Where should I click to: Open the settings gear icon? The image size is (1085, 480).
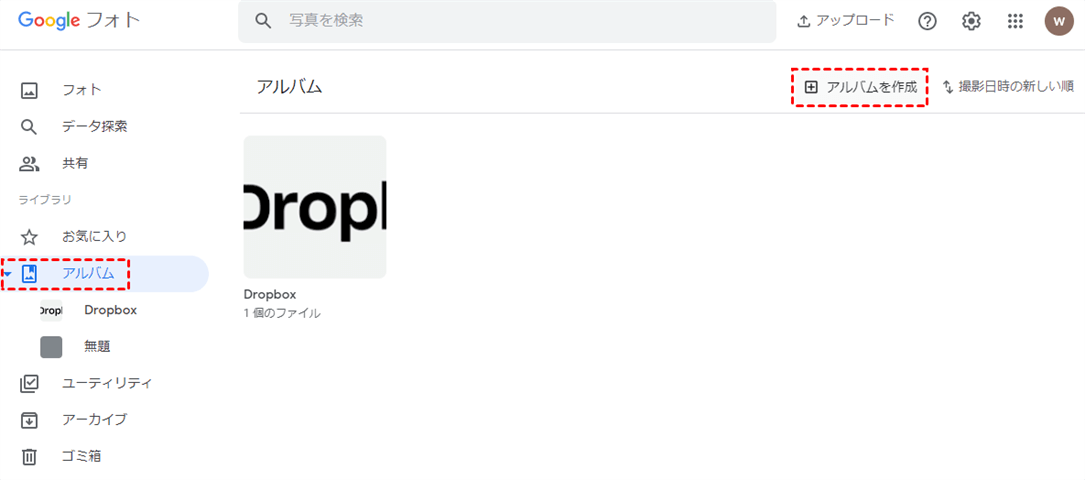click(971, 21)
